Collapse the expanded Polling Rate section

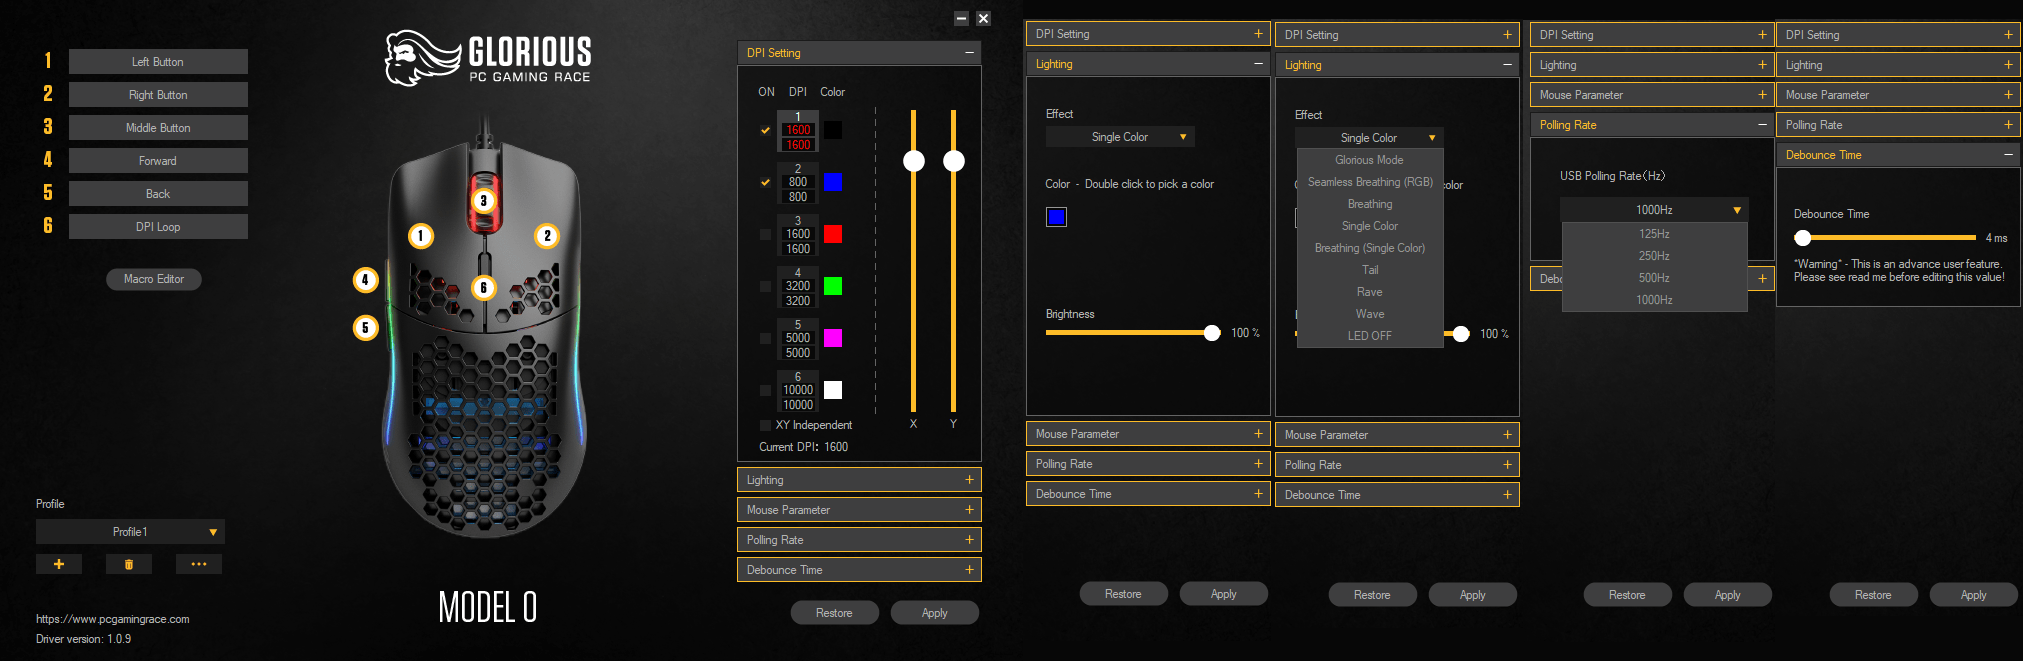(x=1762, y=125)
